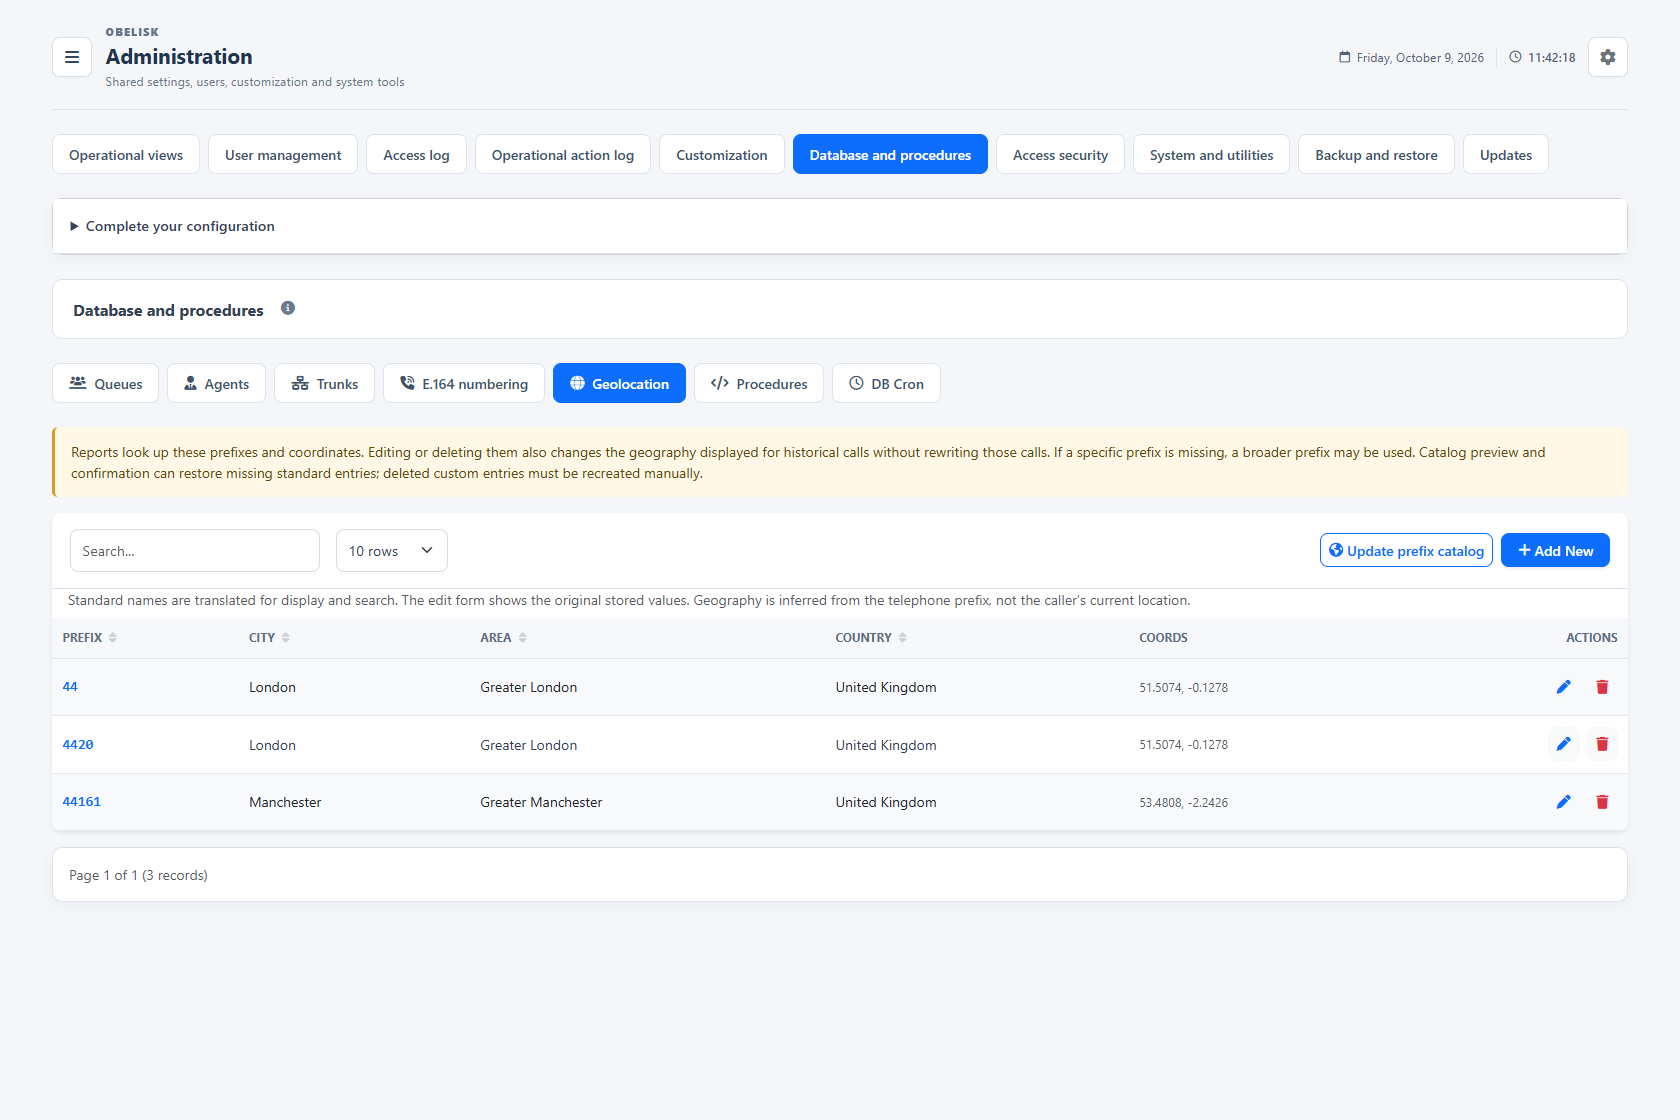Viewport: 1680px width, 1120px height.
Task: Click the info icon beside Database and procedures
Action: pyautogui.click(x=288, y=308)
